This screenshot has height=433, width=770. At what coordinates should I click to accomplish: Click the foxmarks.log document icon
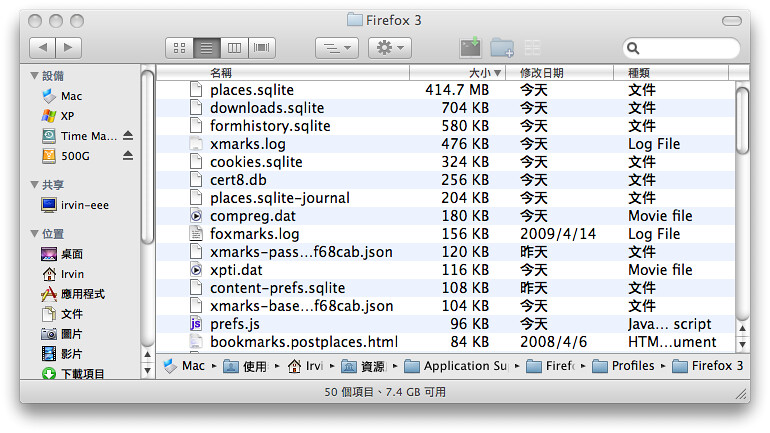(196, 234)
